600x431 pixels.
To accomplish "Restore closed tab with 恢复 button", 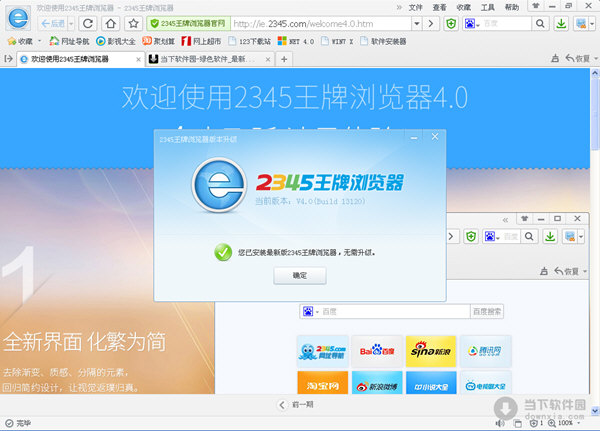I will pos(578,59).
